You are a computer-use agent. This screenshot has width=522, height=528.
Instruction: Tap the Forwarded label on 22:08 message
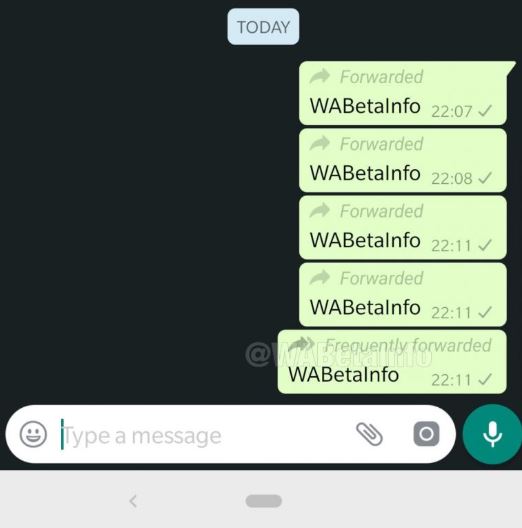(381, 144)
